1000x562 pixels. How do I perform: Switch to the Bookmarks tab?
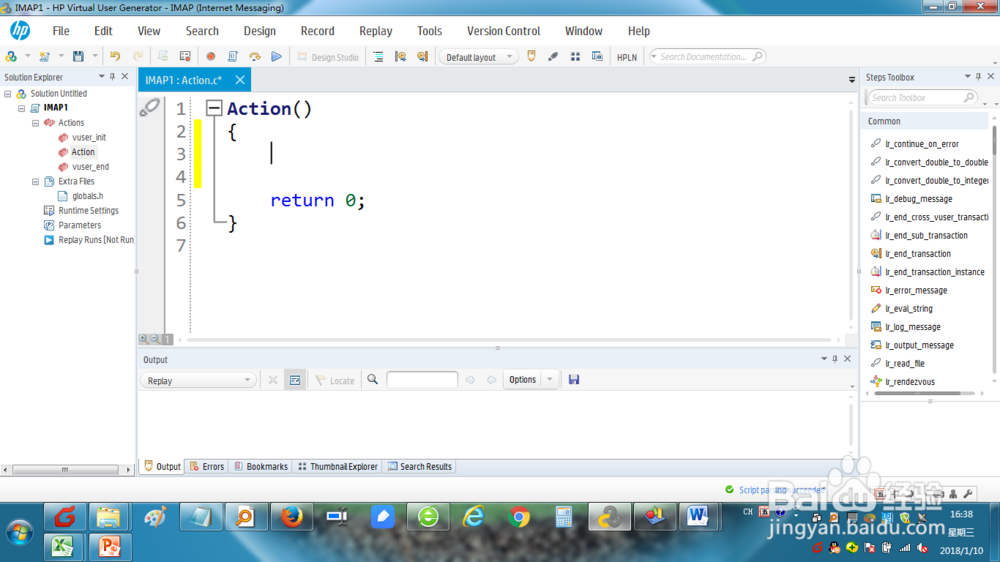point(261,467)
